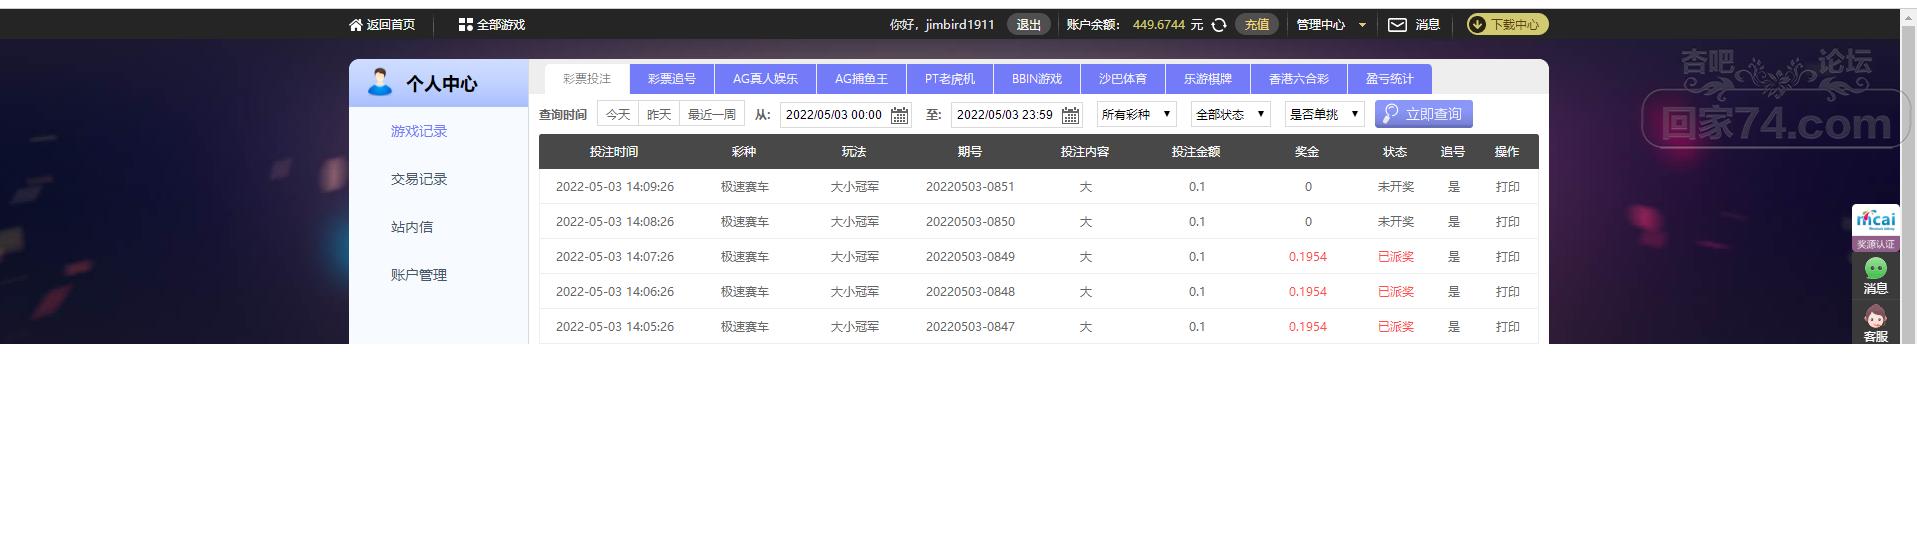Viewport: 1917px width, 548px height.
Task: Click the 投注时间 column header
Action: (x=614, y=152)
